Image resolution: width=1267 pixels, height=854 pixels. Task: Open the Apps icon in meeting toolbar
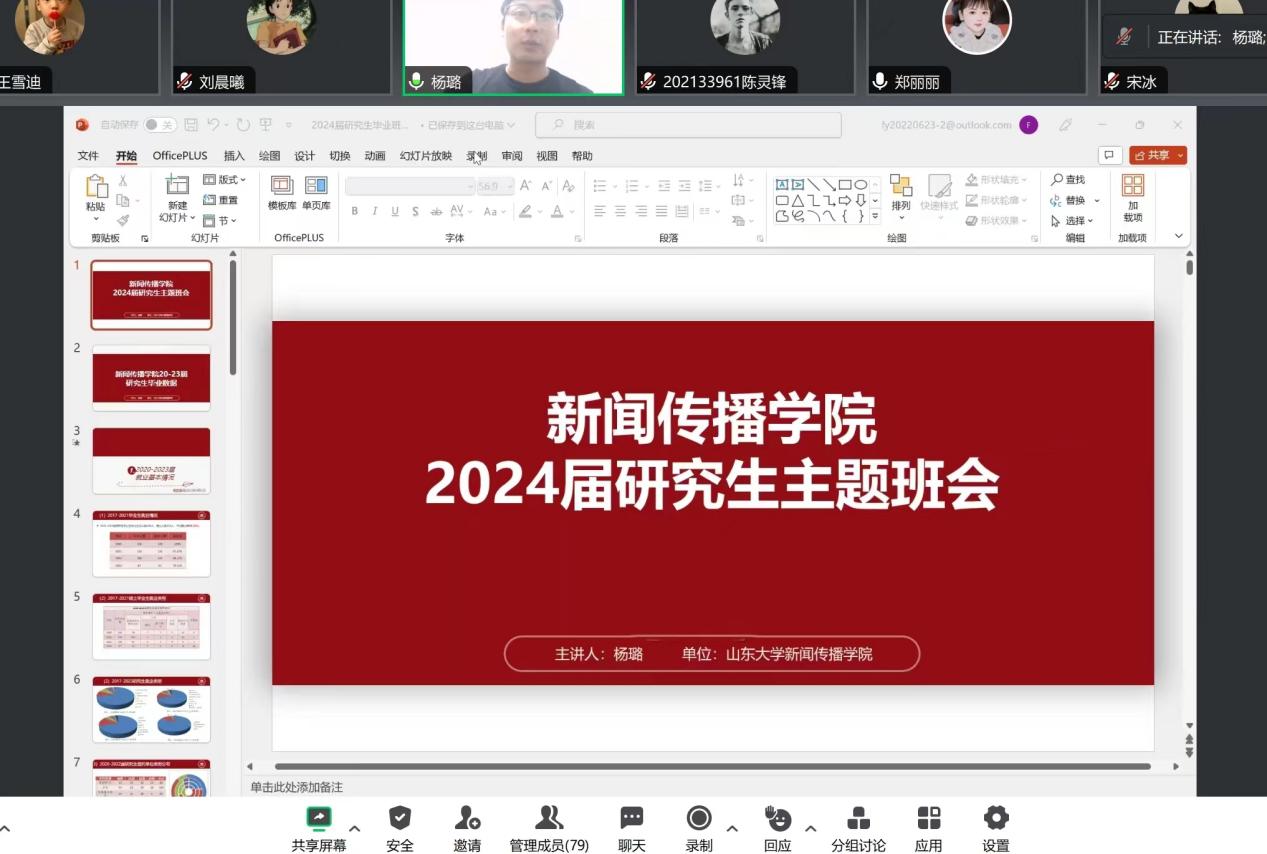(x=928, y=819)
